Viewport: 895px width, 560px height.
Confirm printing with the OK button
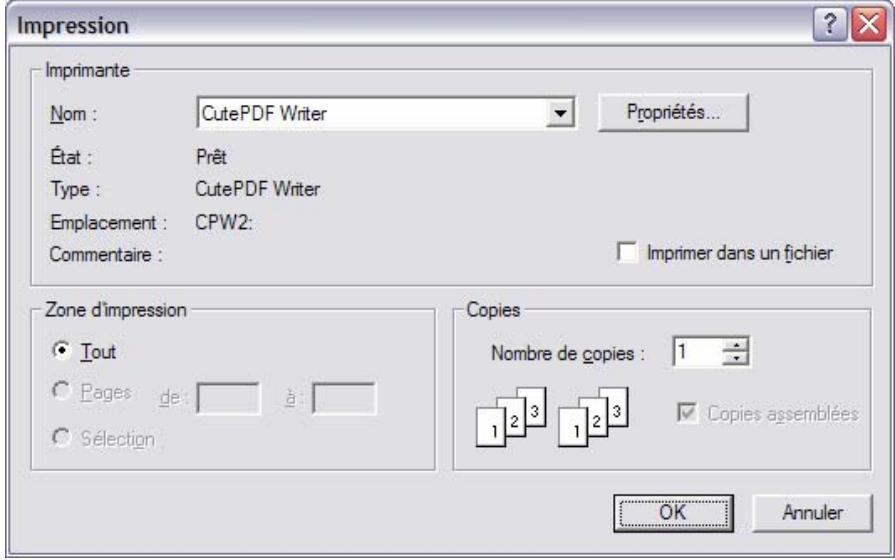point(674,513)
